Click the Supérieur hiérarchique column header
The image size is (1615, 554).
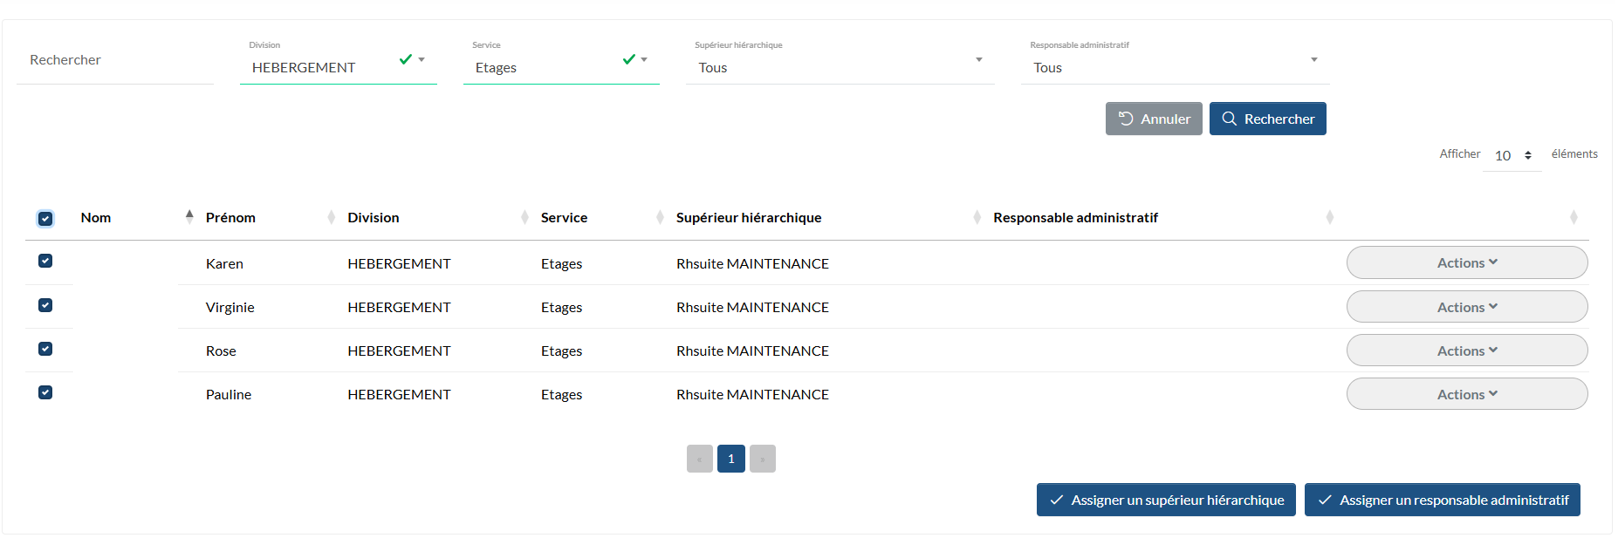point(749,217)
